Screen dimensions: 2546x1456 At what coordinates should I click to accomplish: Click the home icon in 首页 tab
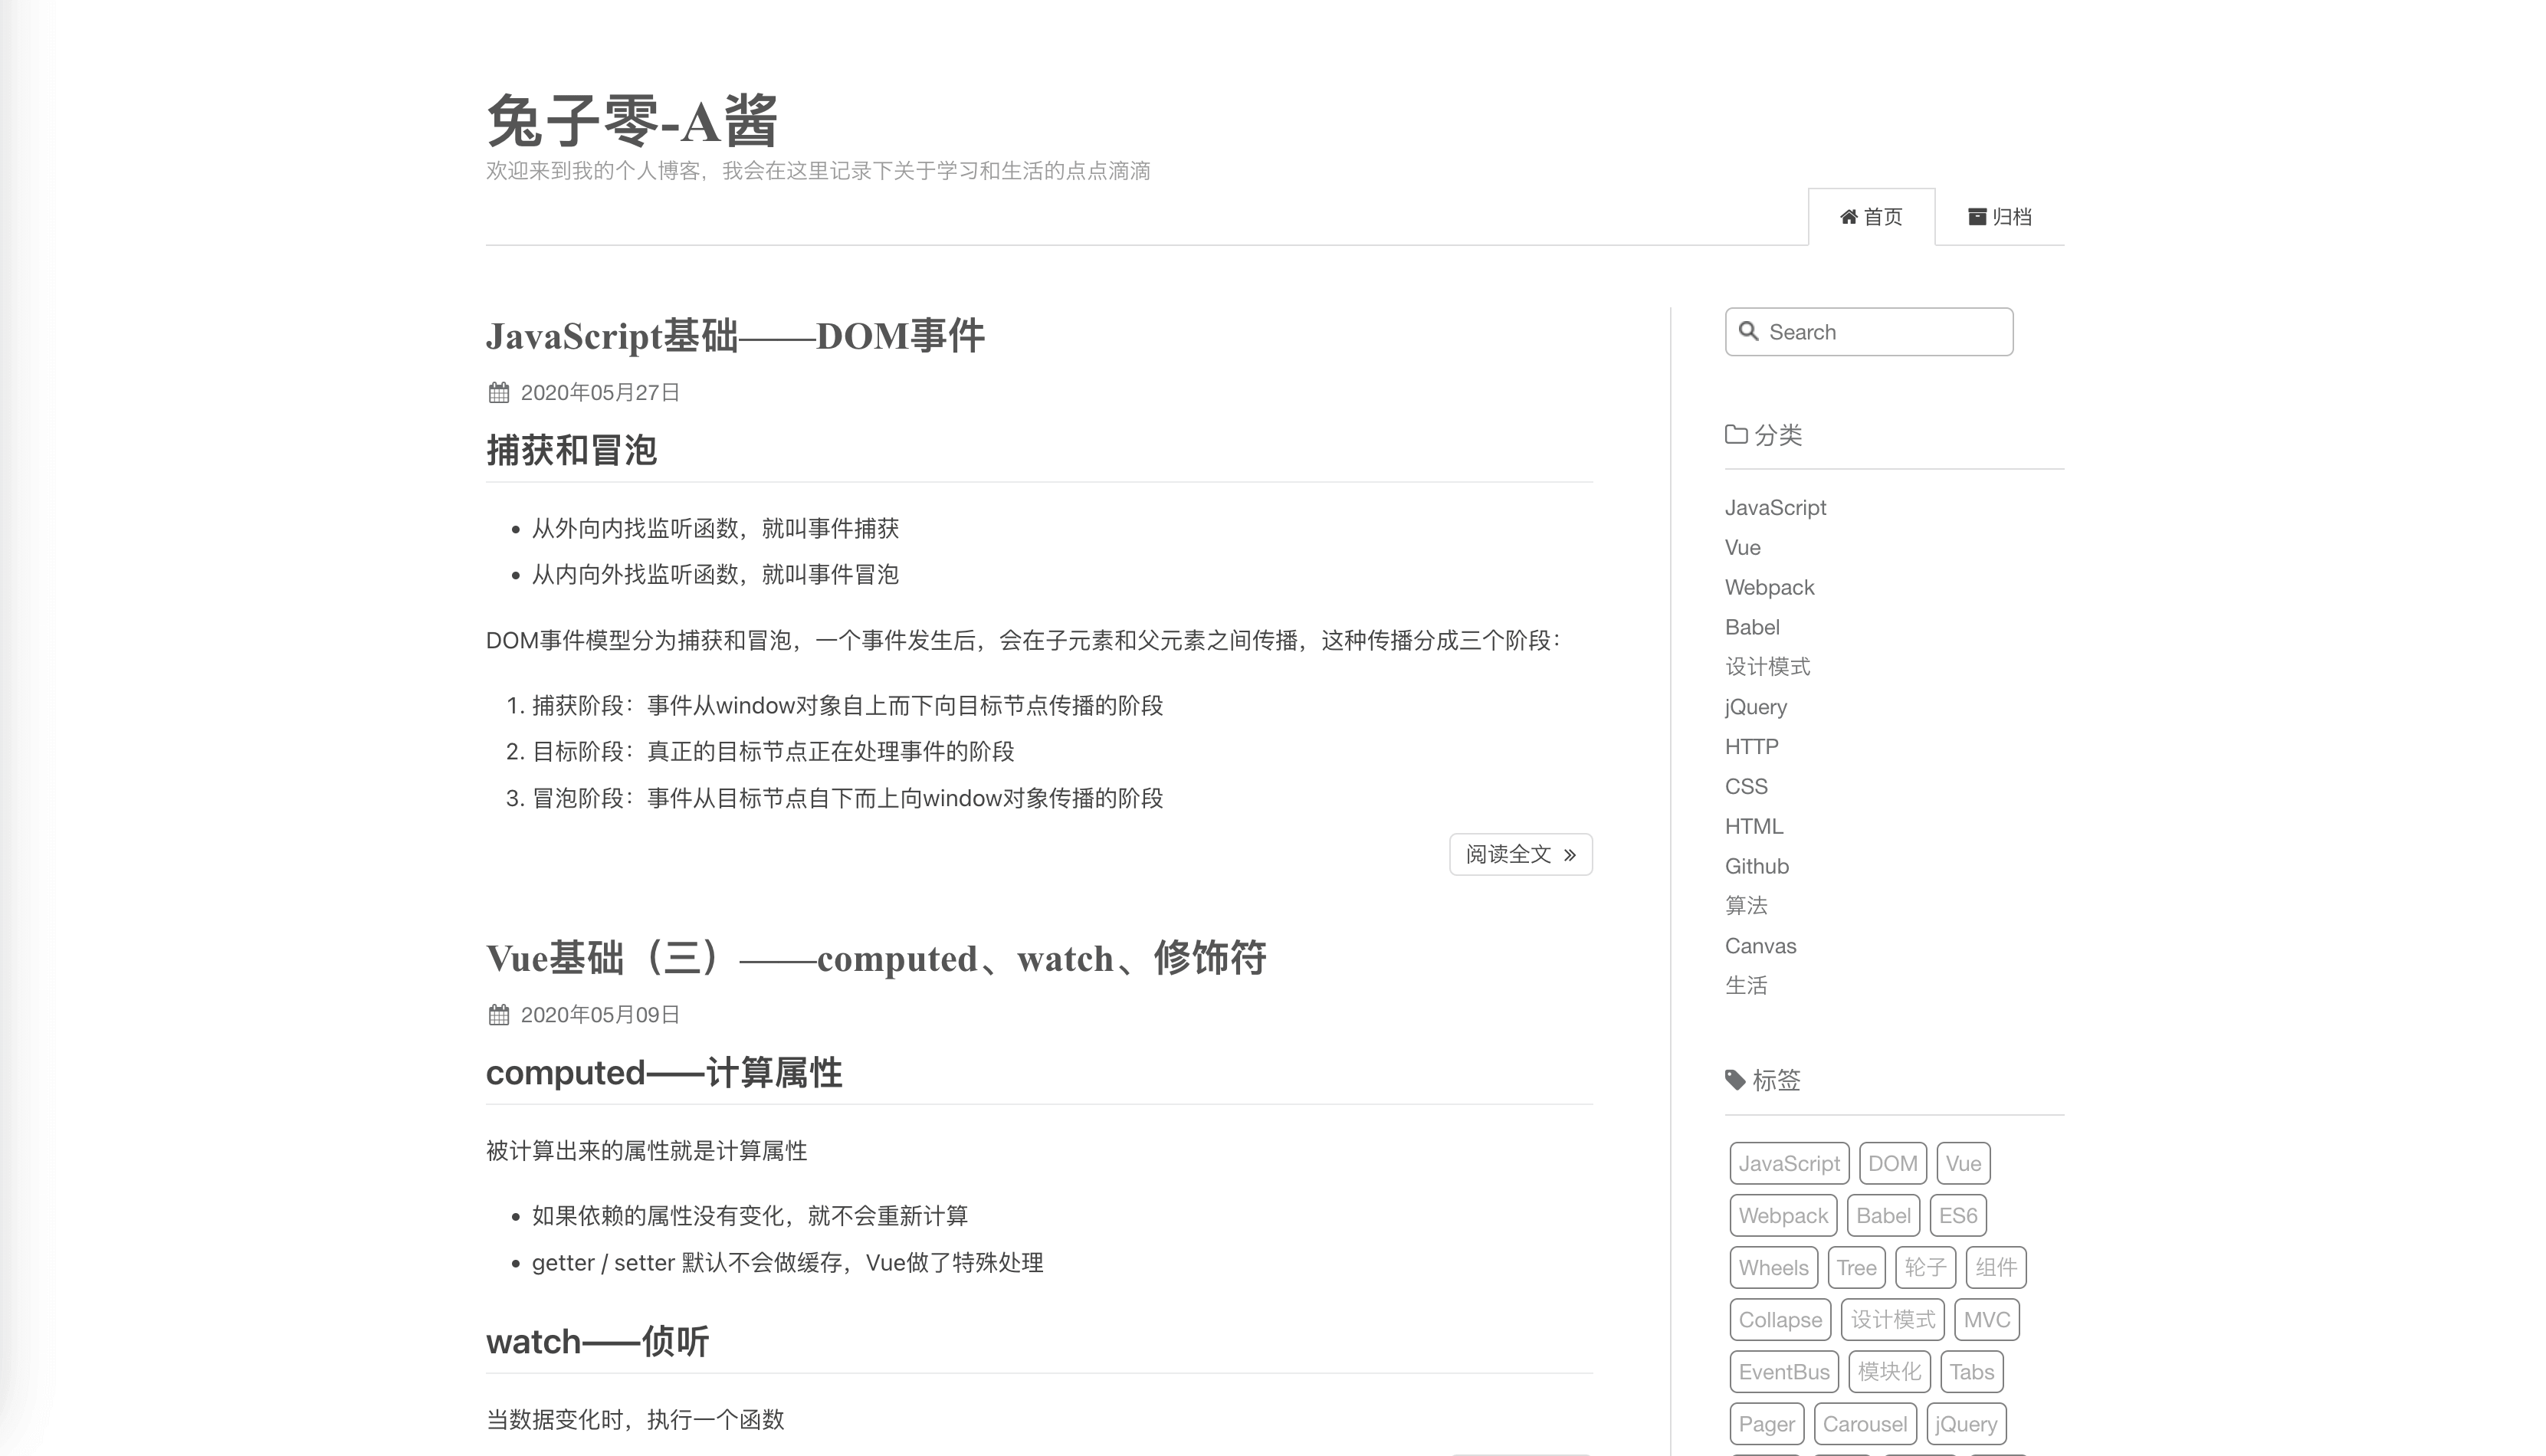click(x=1848, y=217)
